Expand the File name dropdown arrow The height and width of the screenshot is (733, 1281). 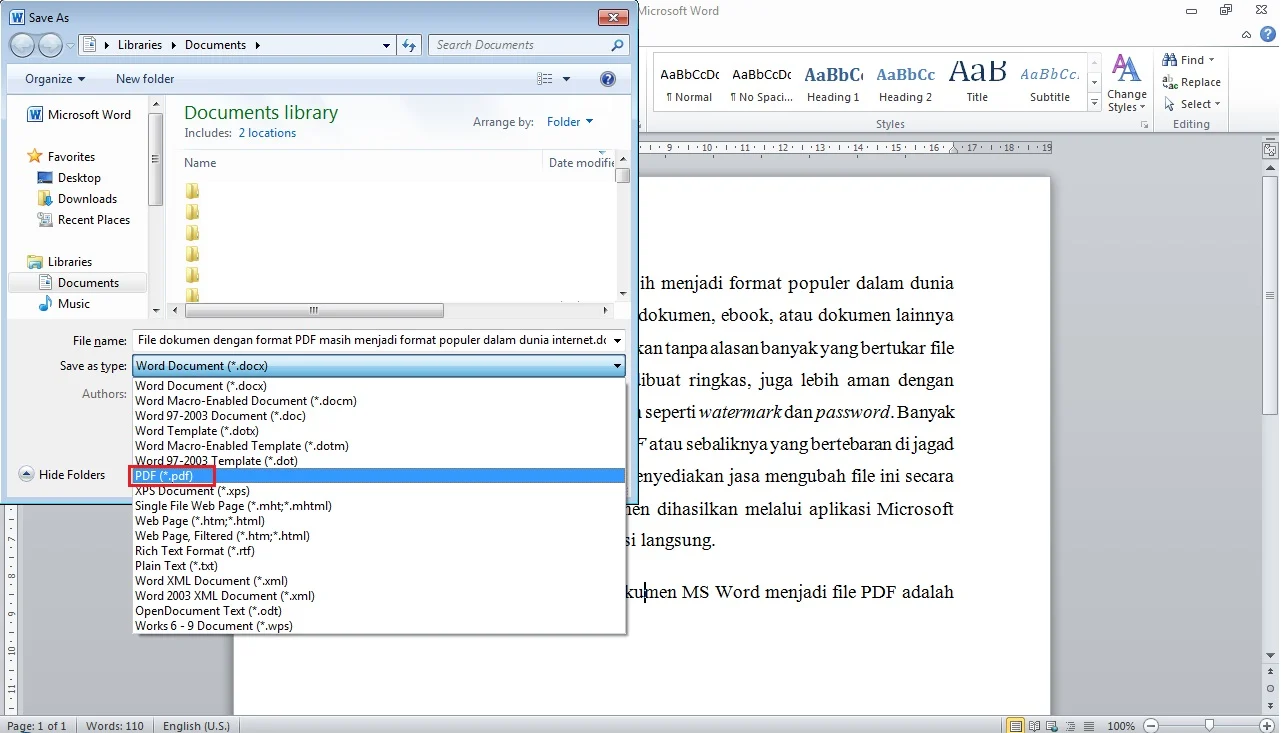[x=617, y=341]
